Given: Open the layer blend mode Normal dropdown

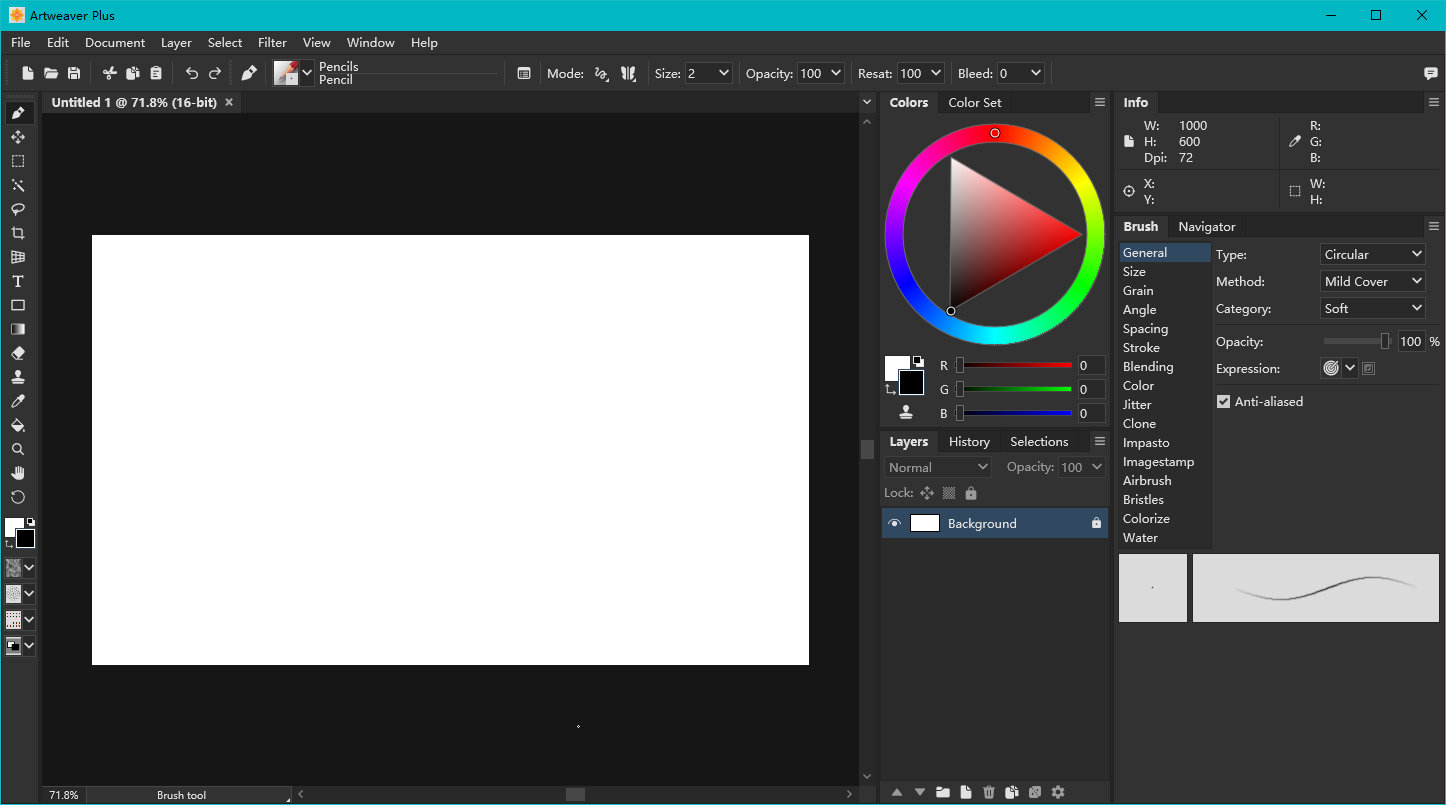Looking at the screenshot, I should point(937,467).
